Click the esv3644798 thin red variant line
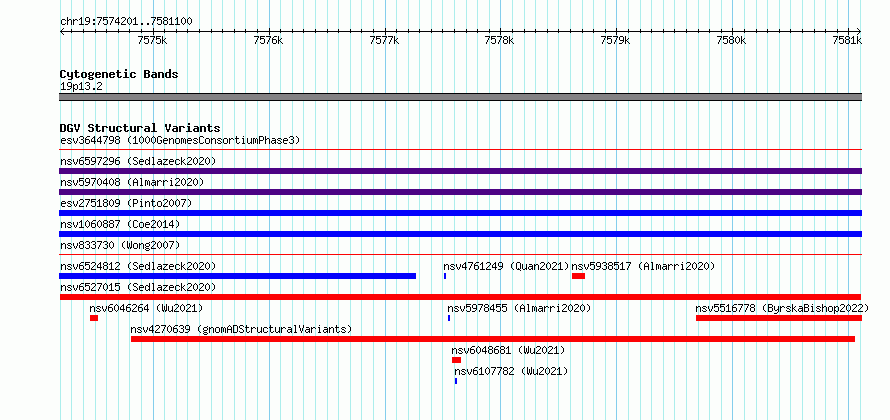890x420 pixels. tap(460, 150)
